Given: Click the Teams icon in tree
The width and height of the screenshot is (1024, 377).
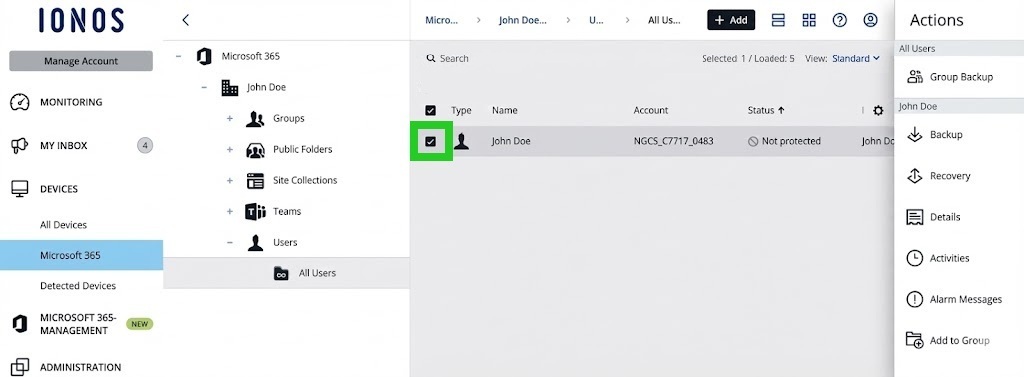Looking at the screenshot, I should tap(255, 212).
